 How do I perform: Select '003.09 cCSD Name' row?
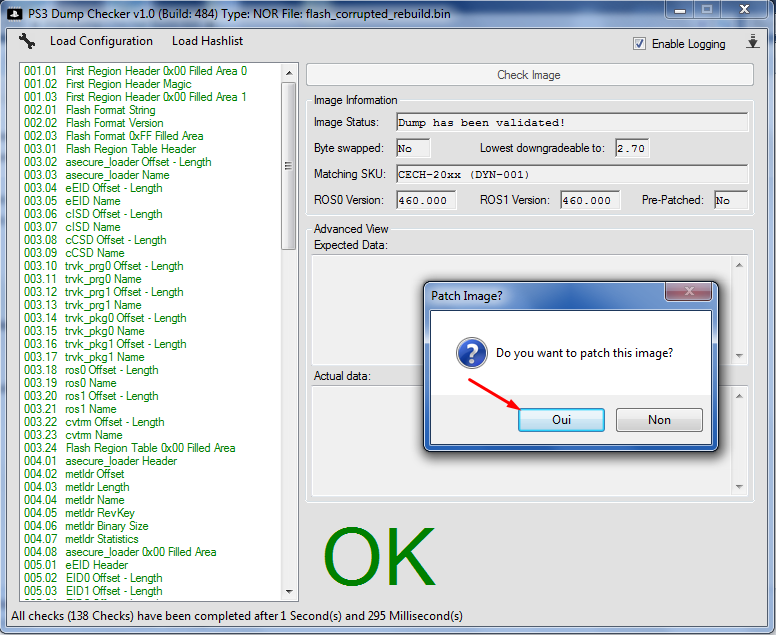[74, 253]
